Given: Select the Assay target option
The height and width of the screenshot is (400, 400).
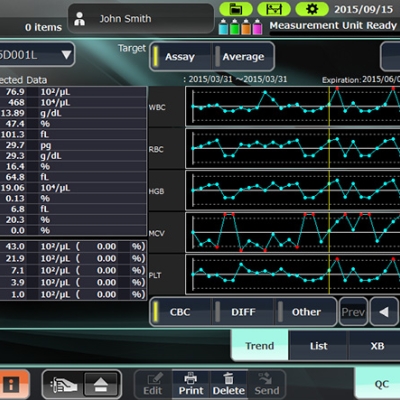Looking at the screenshot, I should tap(181, 57).
